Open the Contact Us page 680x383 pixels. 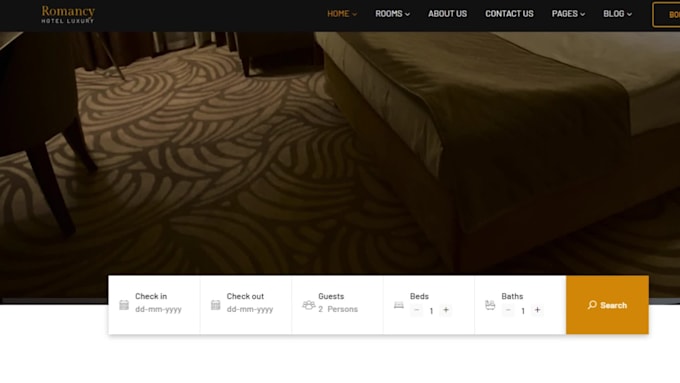click(509, 13)
